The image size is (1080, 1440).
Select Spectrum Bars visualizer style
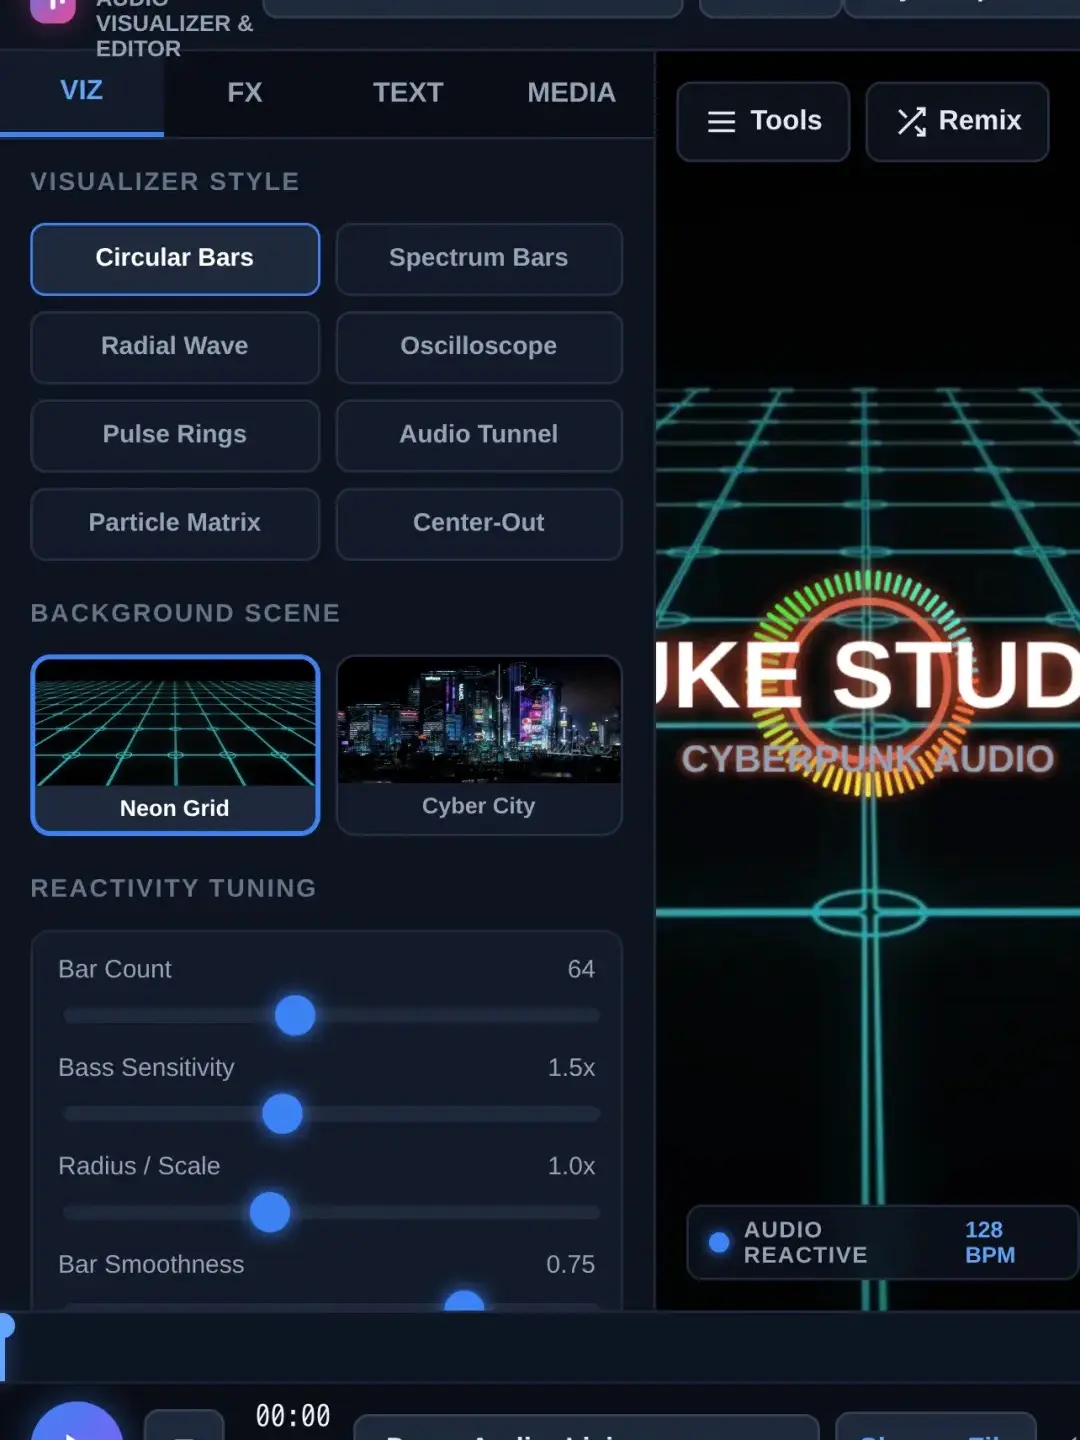(x=479, y=259)
